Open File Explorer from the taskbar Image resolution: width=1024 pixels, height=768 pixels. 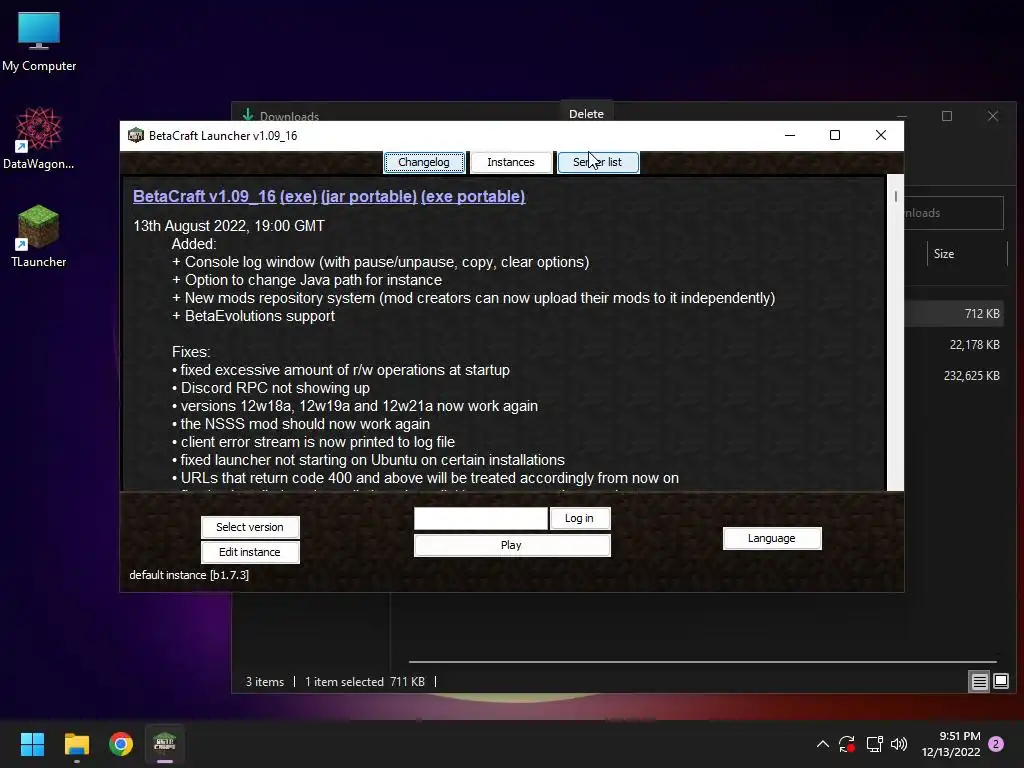click(76, 744)
